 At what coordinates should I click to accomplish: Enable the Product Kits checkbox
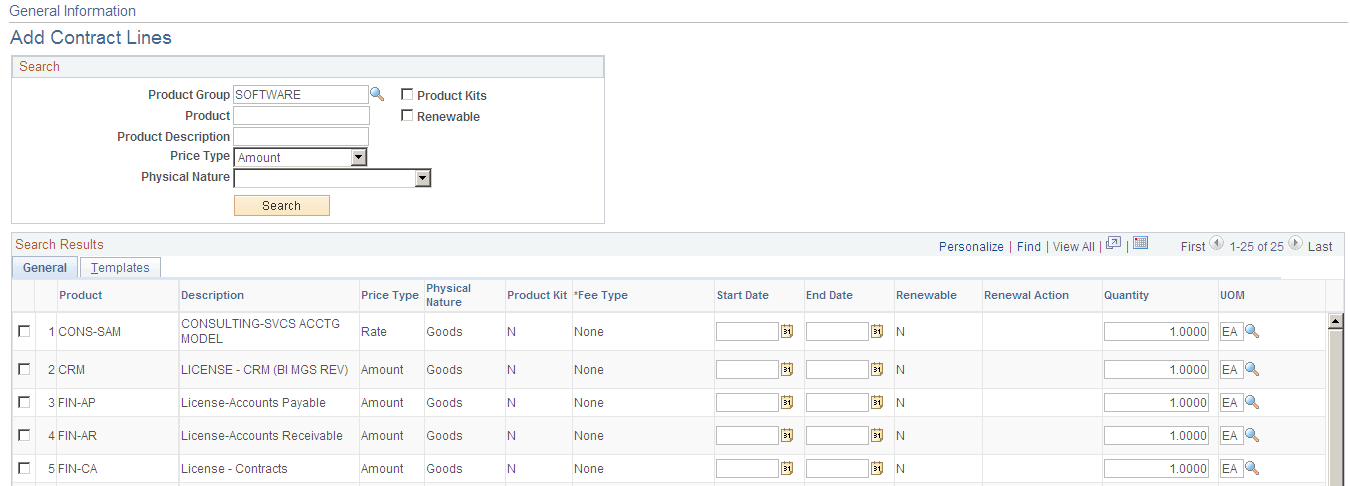[407, 94]
